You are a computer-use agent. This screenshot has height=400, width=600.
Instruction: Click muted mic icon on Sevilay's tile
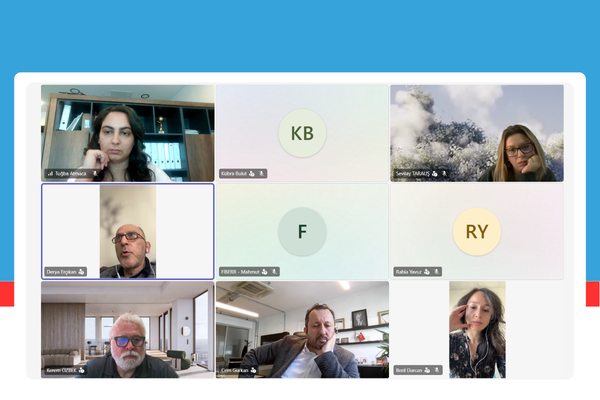tap(444, 174)
